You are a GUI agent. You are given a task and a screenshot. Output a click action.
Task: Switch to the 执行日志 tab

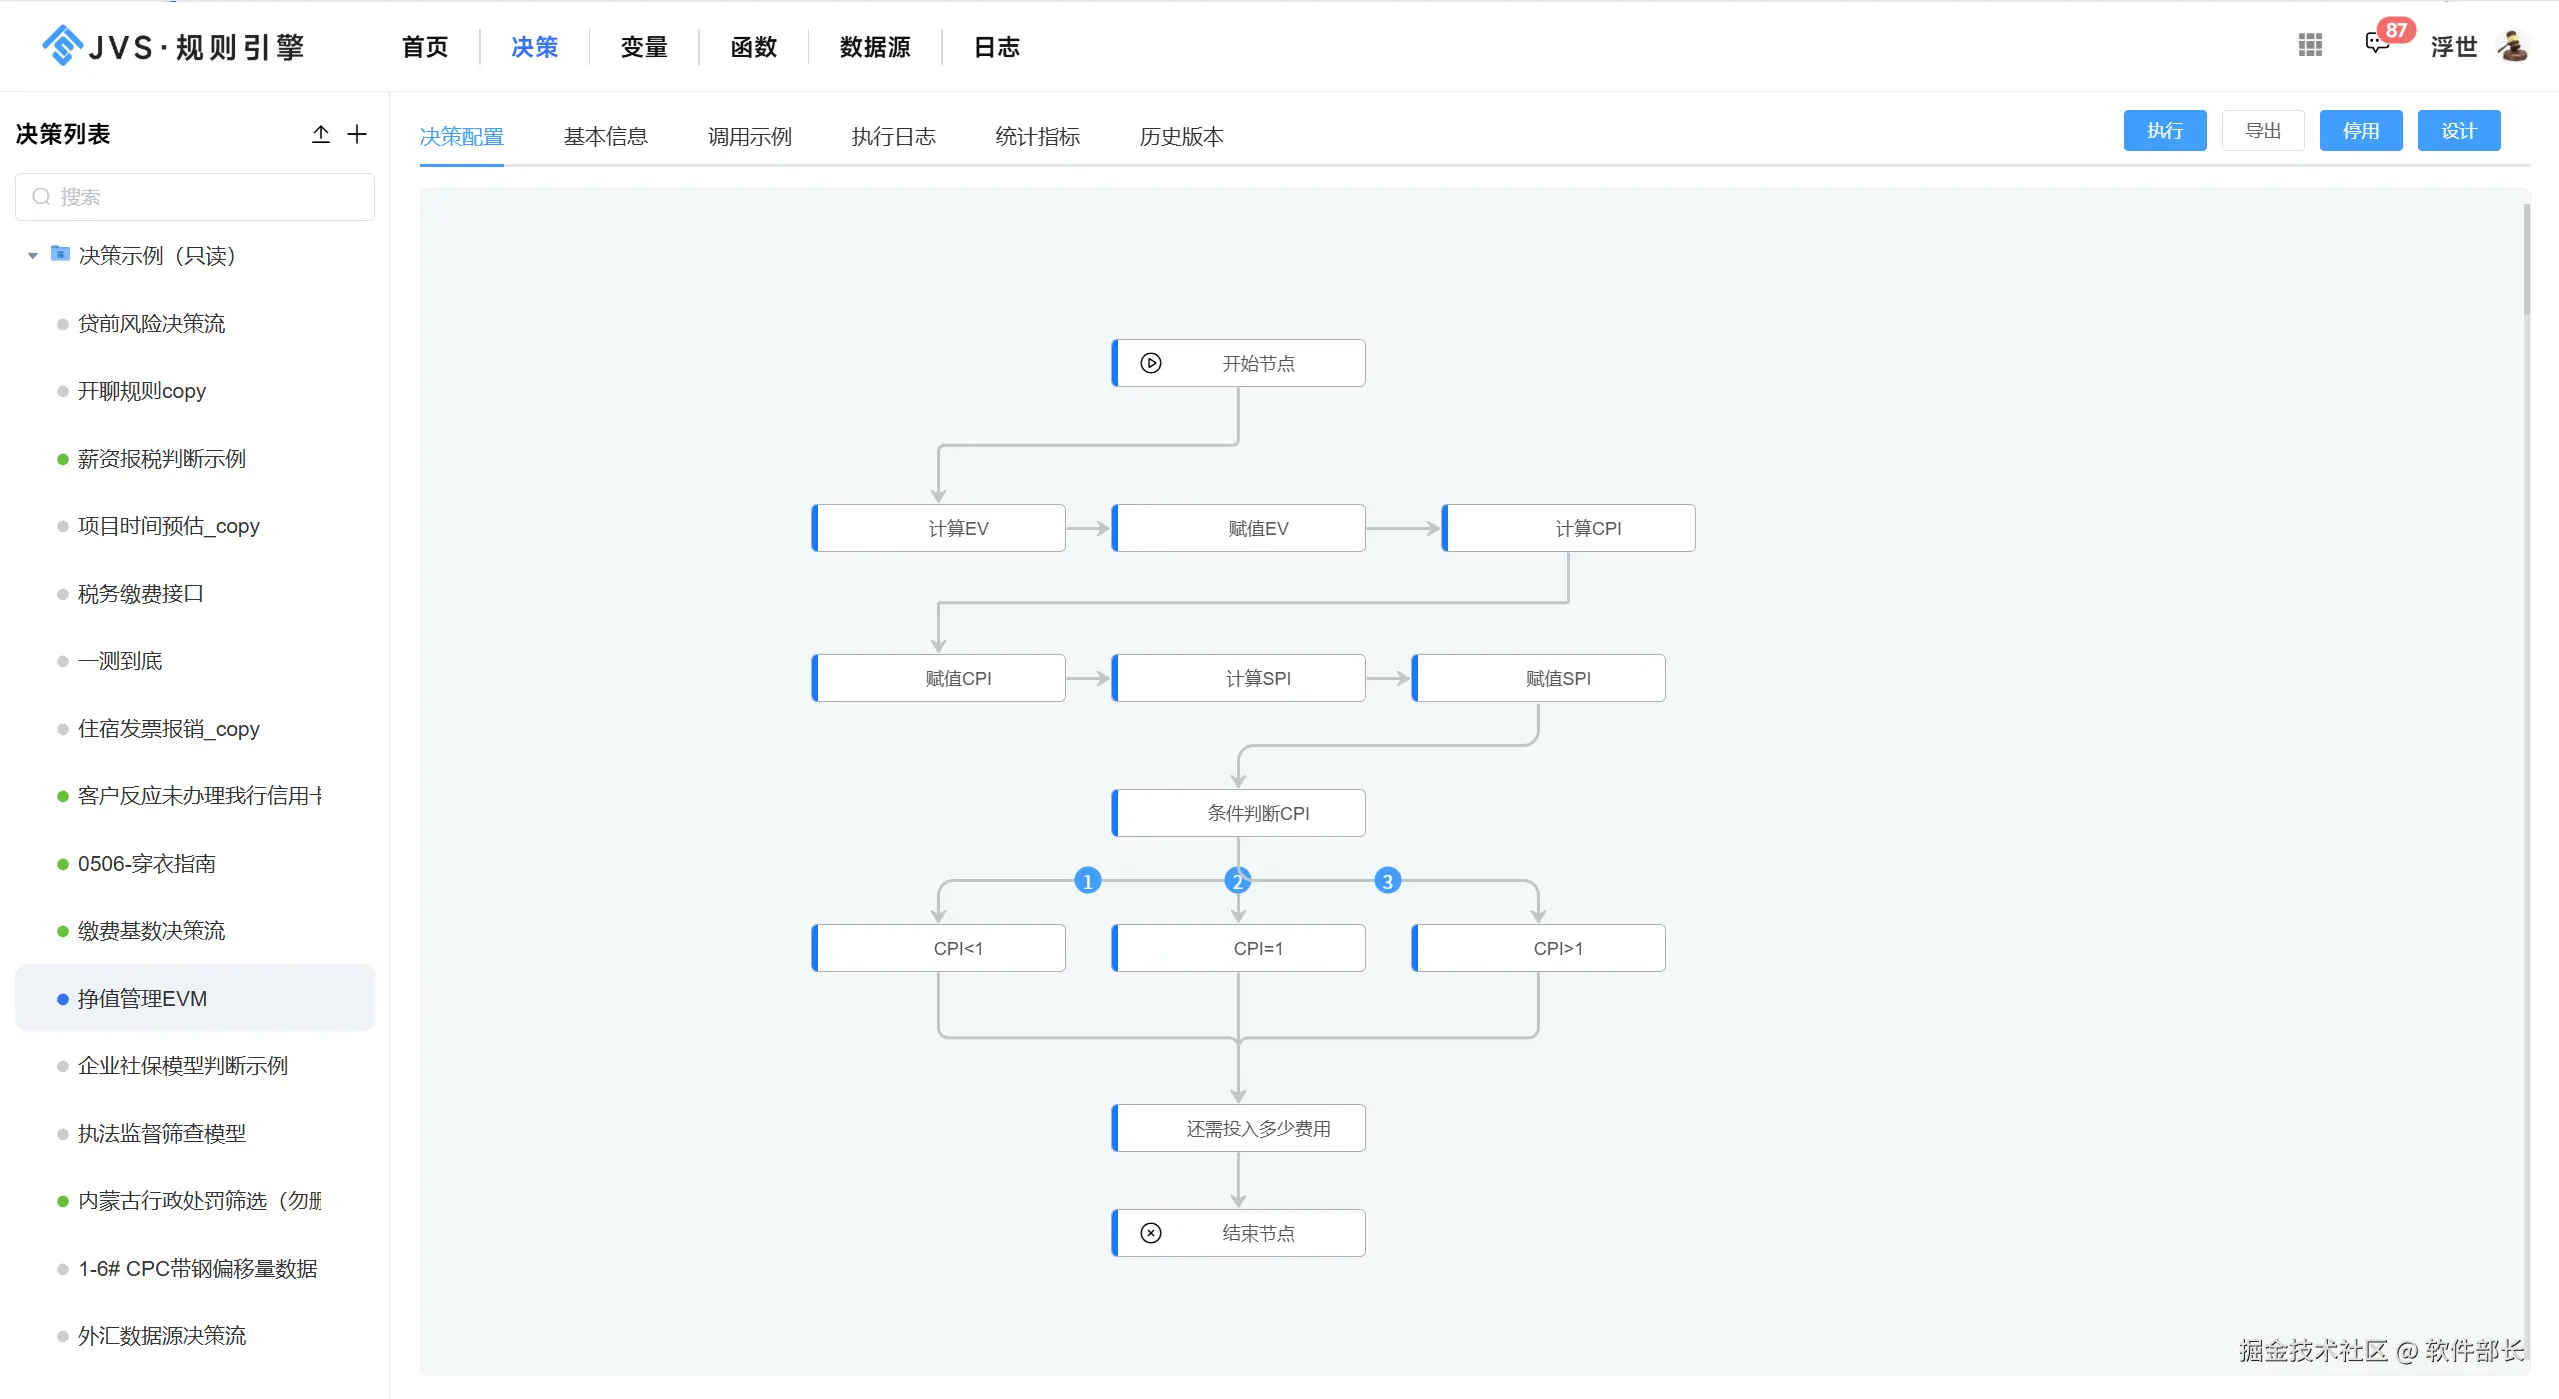click(893, 136)
